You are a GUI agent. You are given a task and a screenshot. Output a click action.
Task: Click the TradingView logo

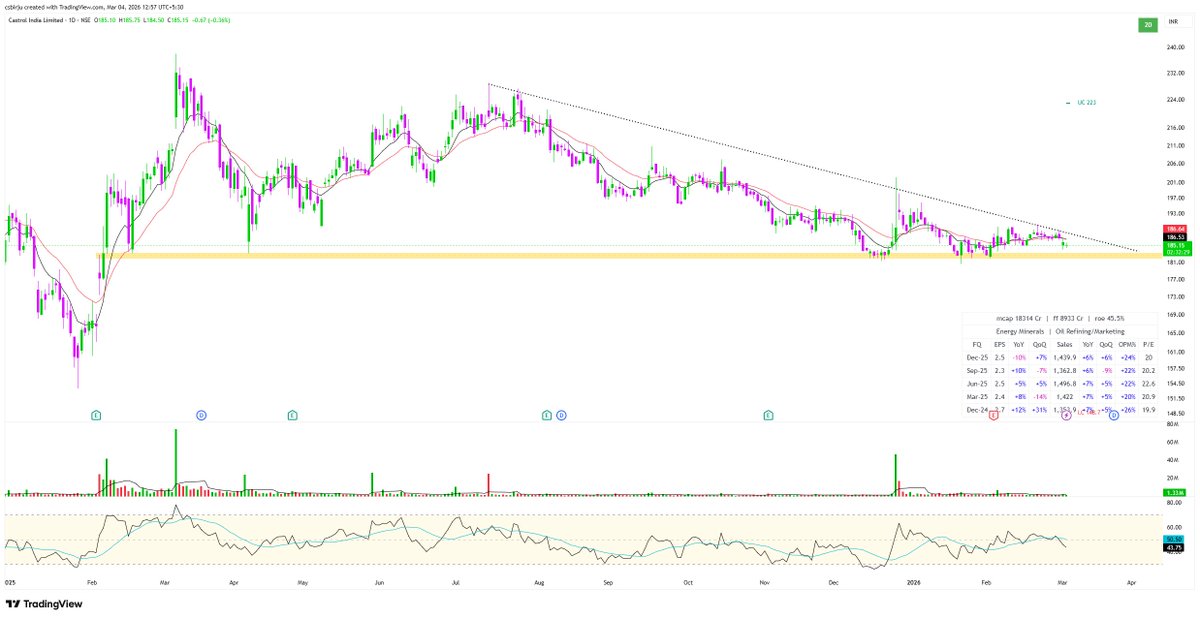(x=44, y=604)
